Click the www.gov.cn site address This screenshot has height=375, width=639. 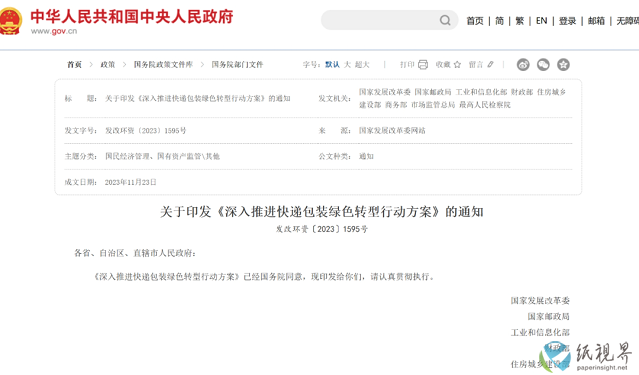pyautogui.click(x=54, y=31)
